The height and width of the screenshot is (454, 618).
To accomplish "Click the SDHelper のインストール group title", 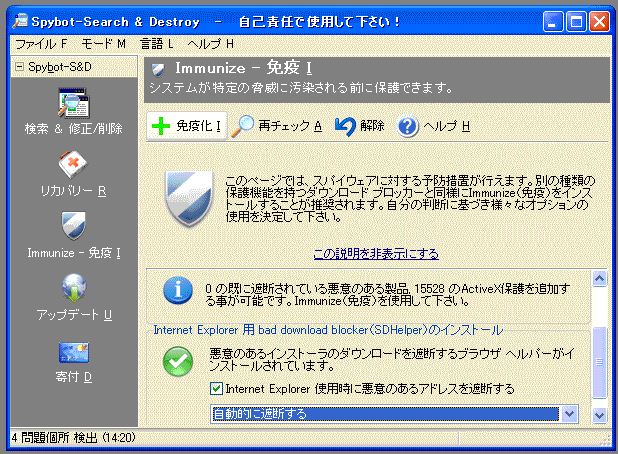I will click(328, 330).
